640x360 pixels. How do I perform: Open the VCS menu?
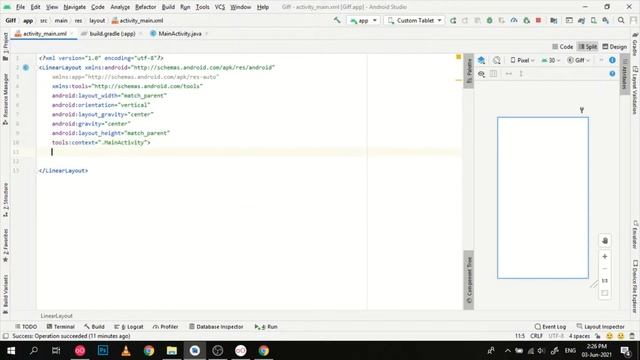pyautogui.click(x=220, y=7)
